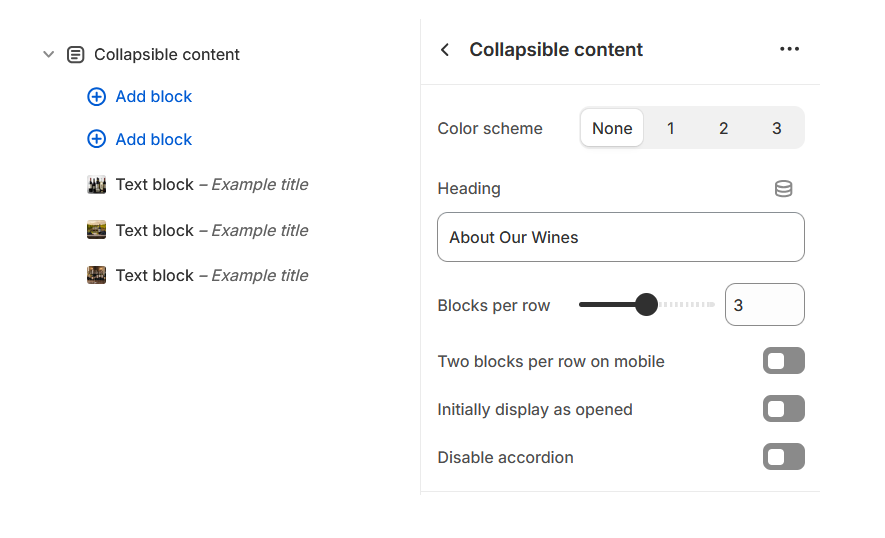Choose Color scheme 2
Viewport: 885px width, 538px height.
[723, 128]
